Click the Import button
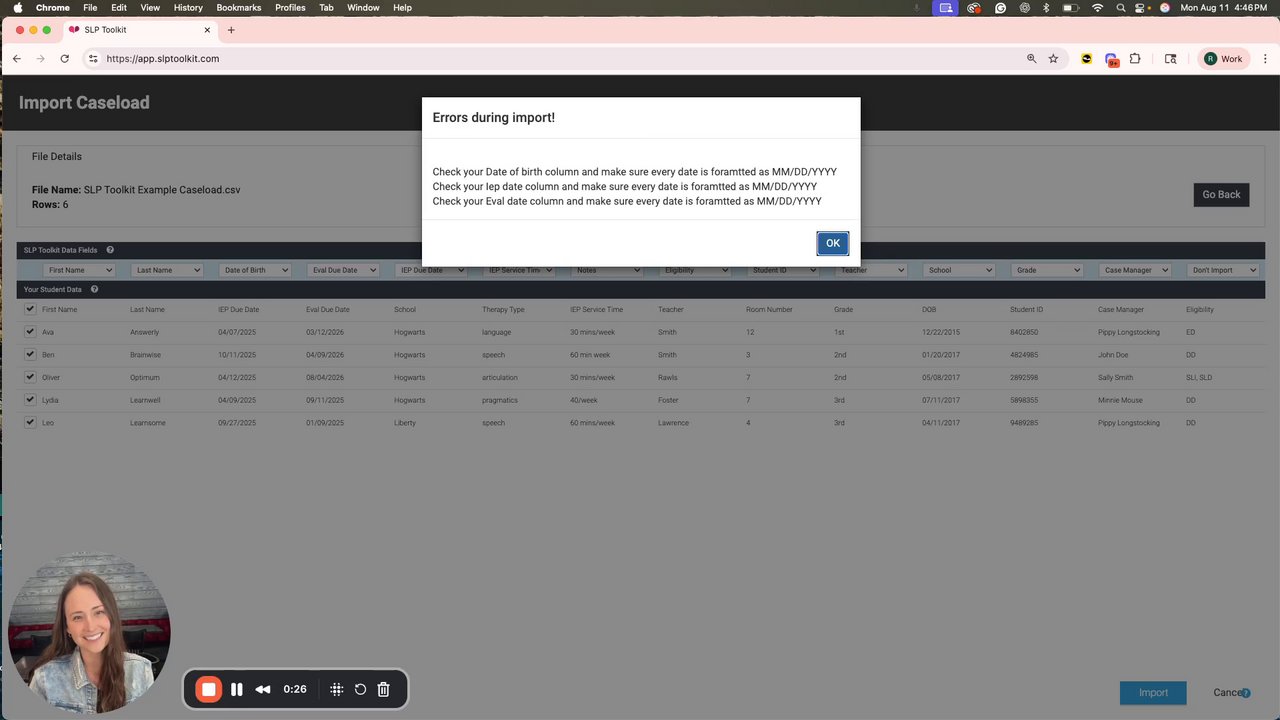This screenshot has width=1280, height=720. (1153, 693)
